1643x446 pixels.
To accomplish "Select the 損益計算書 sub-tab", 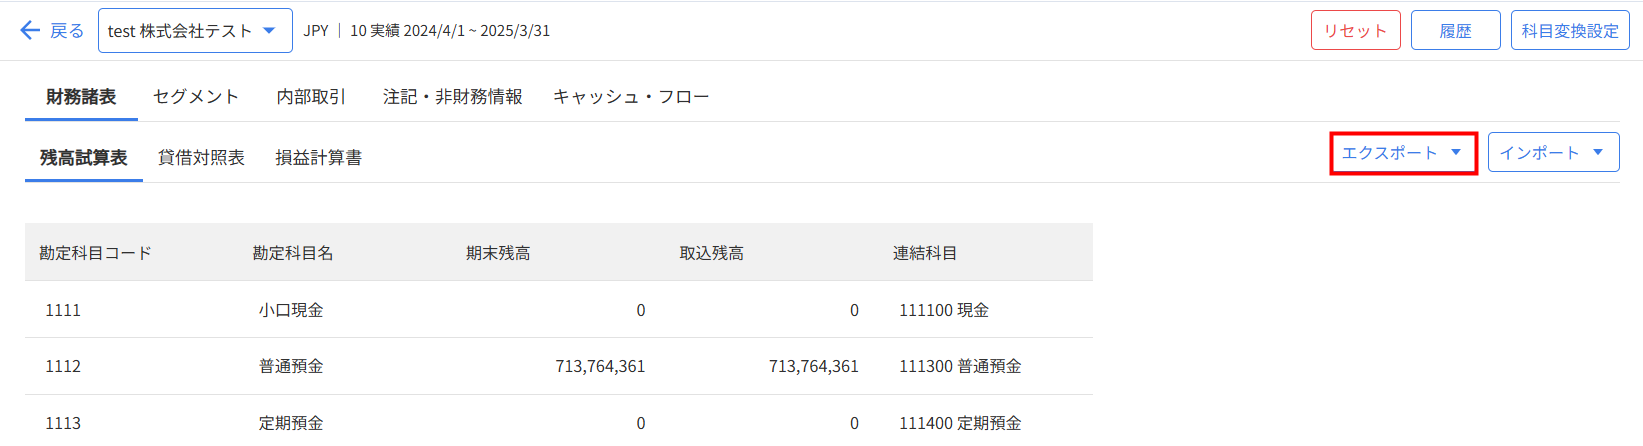I will [x=318, y=158].
